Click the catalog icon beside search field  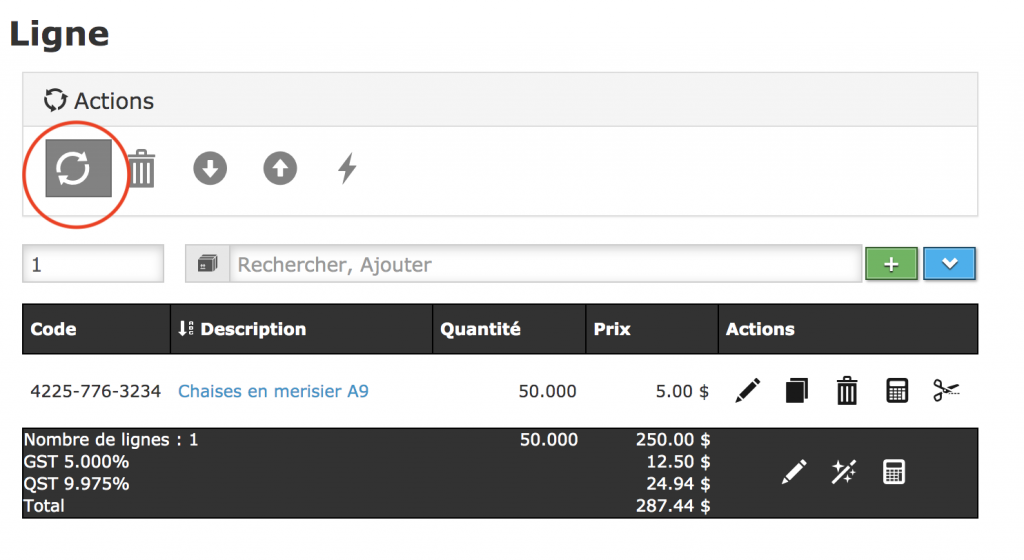[x=208, y=265]
